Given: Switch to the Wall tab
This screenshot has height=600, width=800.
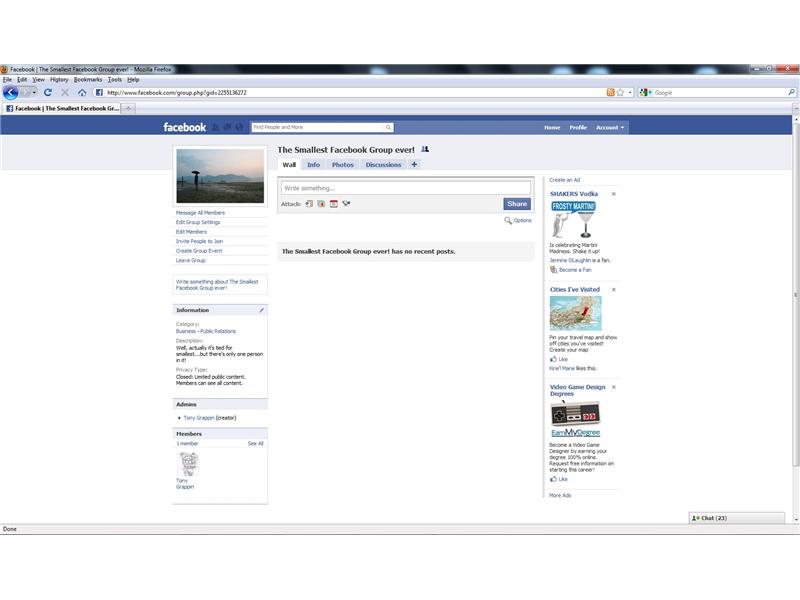Looking at the screenshot, I should (x=289, y=165).
